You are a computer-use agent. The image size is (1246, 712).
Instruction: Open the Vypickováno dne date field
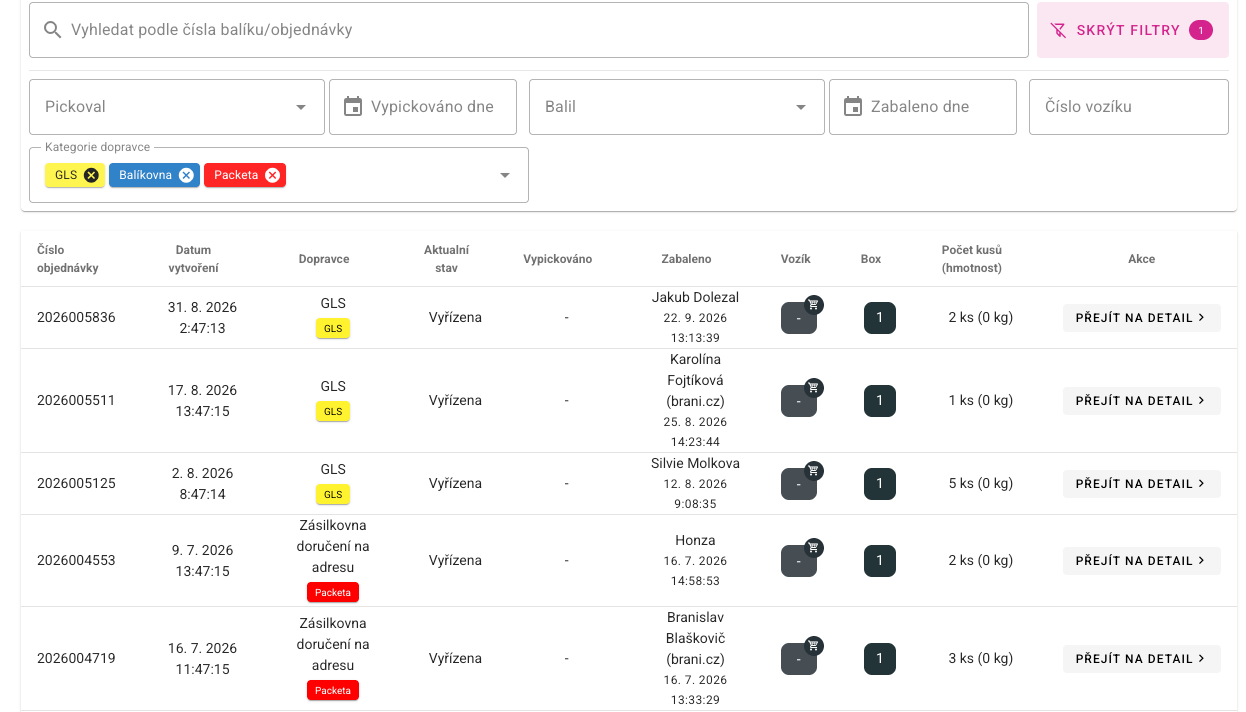click(x=423, y=107)
